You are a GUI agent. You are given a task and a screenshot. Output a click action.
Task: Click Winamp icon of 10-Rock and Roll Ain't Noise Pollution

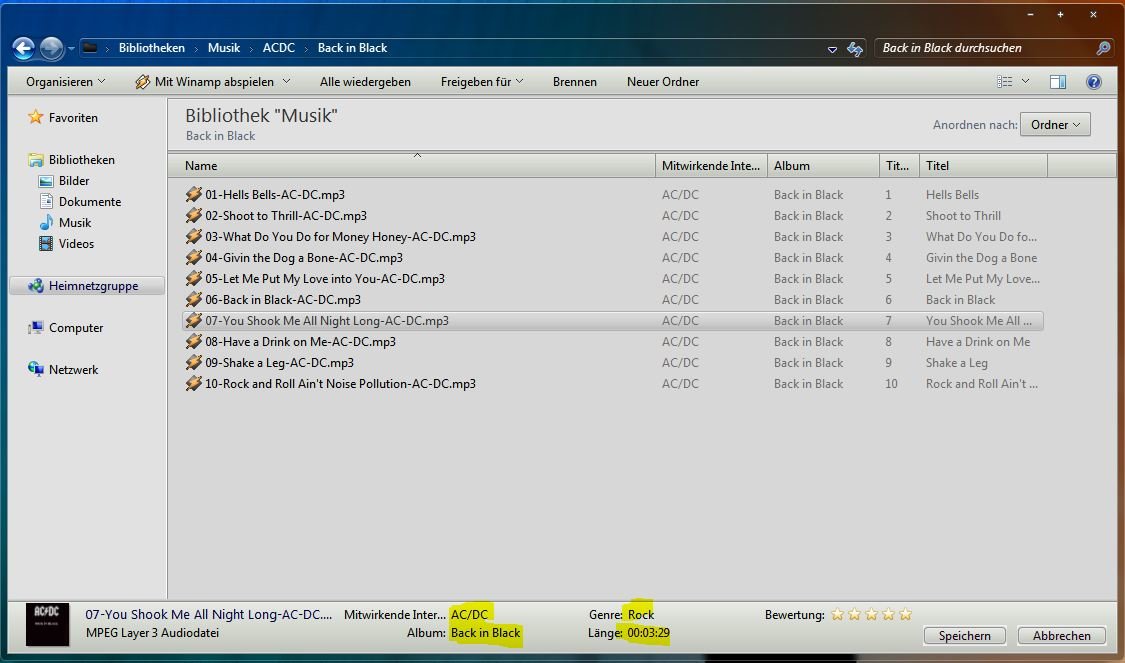[x=193, y=383]
